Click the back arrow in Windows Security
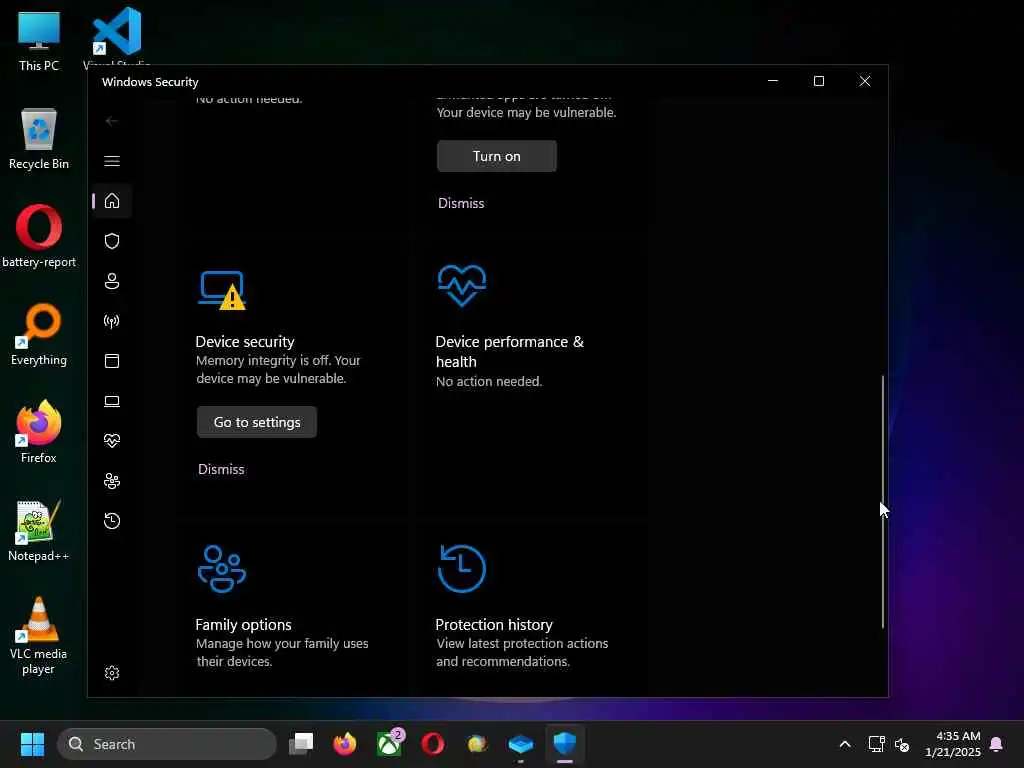The image size is (1024, 768). pyautogui.click(x=112, y=121)
